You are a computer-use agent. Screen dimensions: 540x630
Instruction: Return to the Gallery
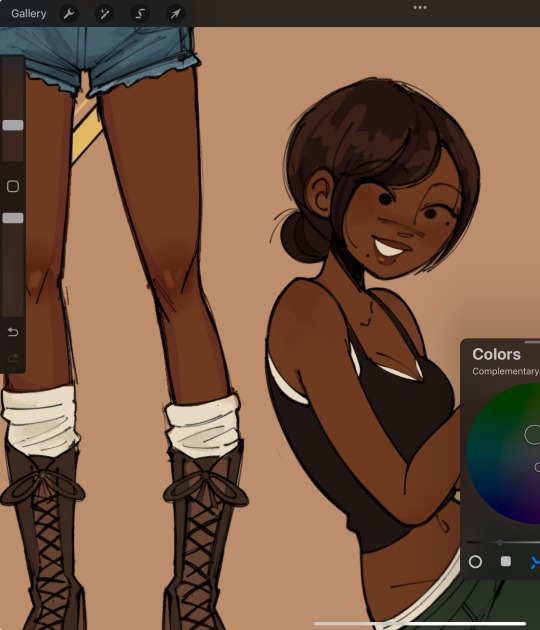point(29,14)
